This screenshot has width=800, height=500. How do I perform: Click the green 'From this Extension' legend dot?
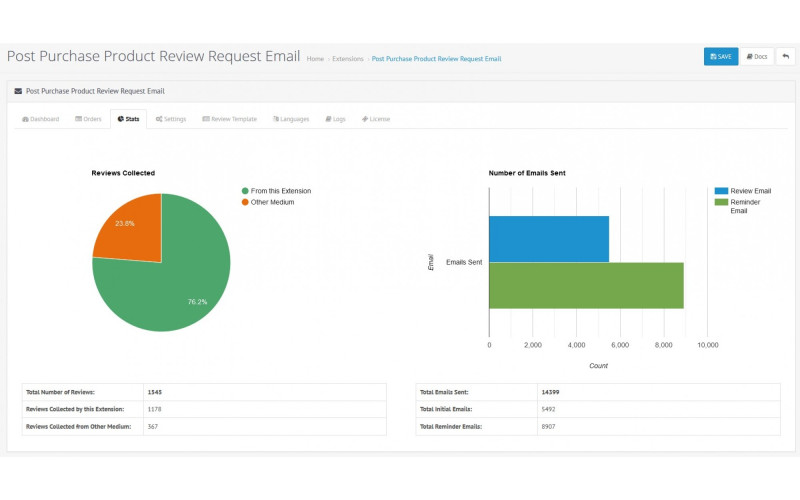point(245,191)
